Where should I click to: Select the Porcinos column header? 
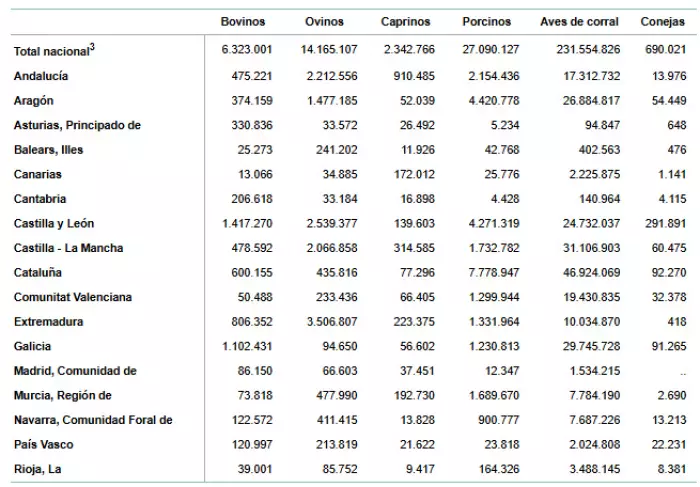487,21
